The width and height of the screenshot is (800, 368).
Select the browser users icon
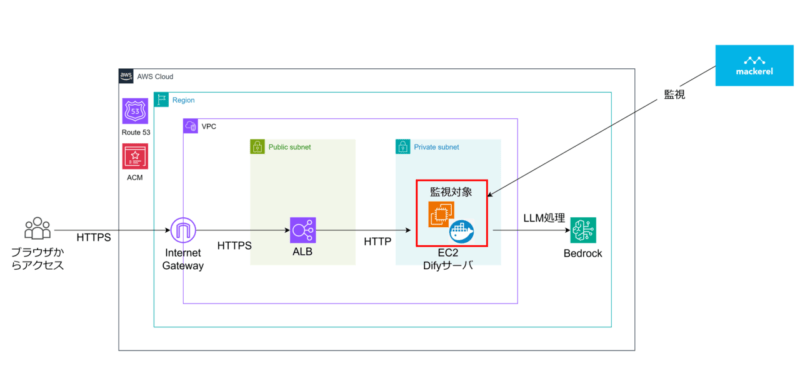click(x=38, y=228)
